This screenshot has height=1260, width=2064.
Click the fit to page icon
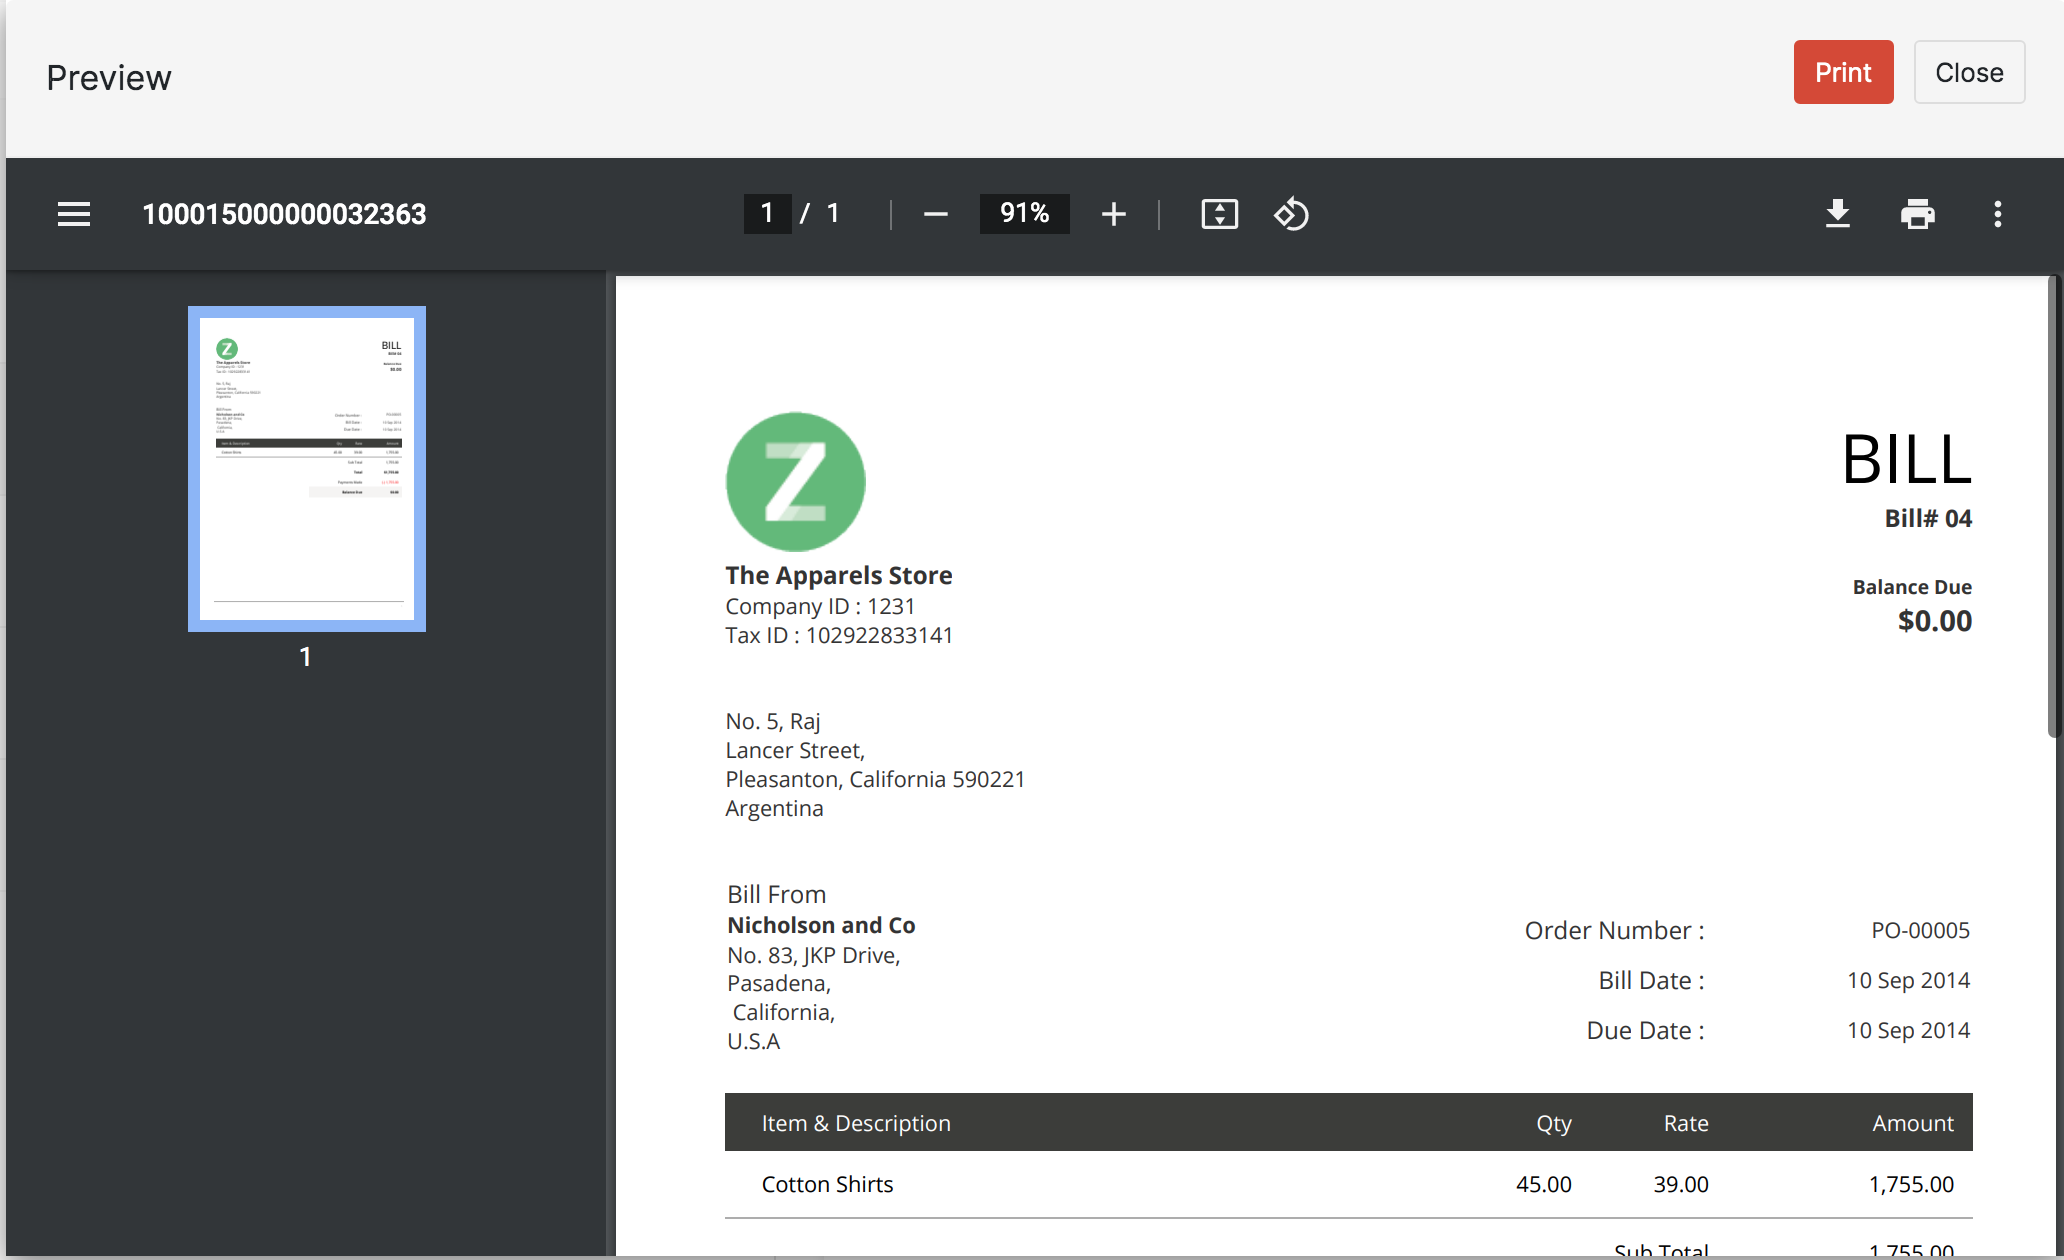tap(1219, 214)
